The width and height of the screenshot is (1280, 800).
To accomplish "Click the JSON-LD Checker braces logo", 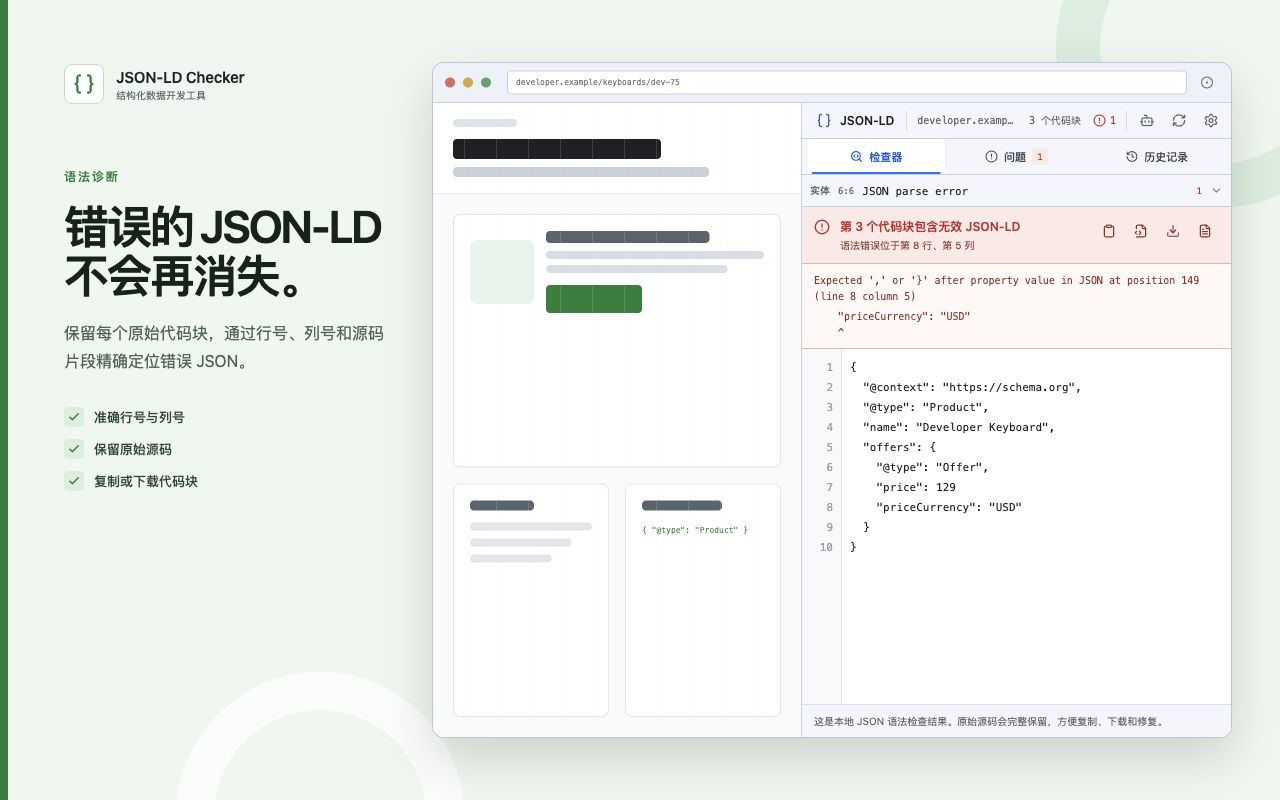I will point(84,84).
